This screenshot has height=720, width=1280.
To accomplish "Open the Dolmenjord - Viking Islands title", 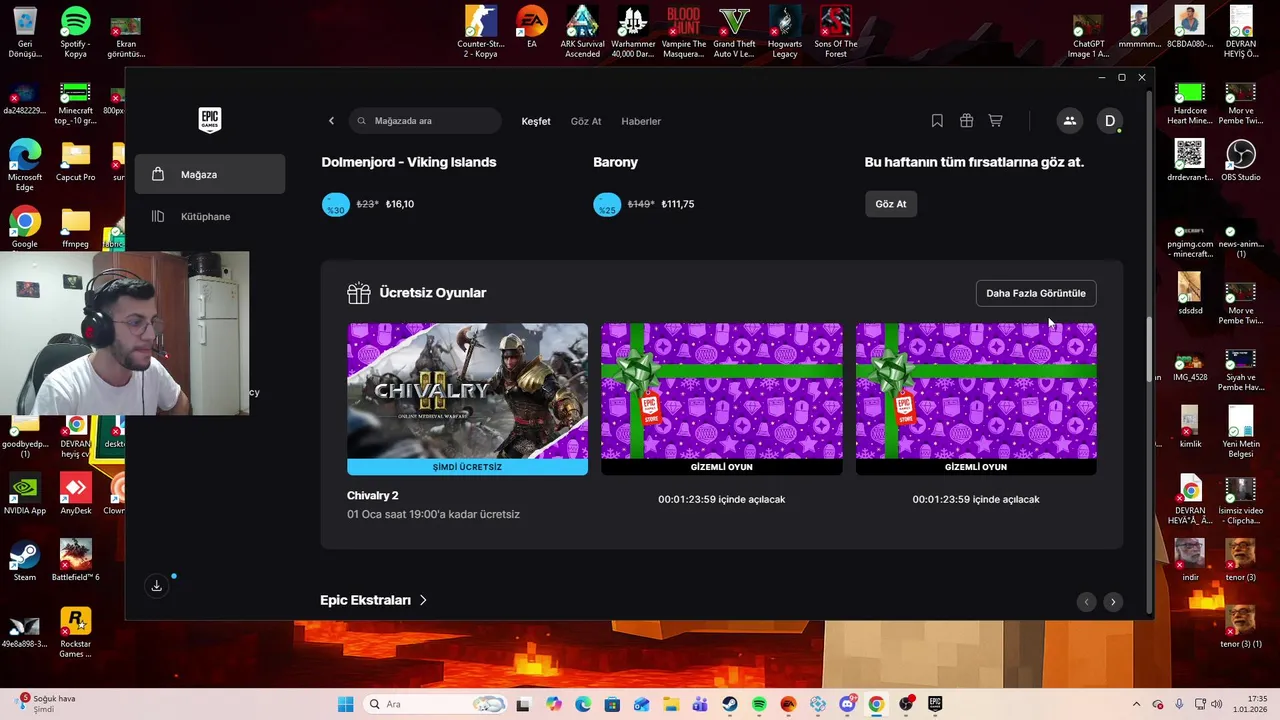I will pyautogui.click(x=409, y=162).
